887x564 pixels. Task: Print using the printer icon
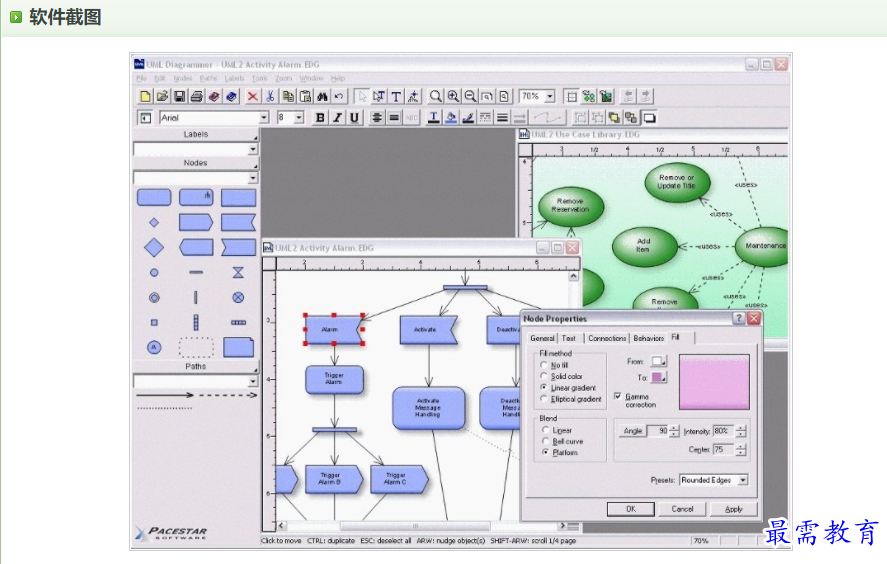tap(197, 96)
